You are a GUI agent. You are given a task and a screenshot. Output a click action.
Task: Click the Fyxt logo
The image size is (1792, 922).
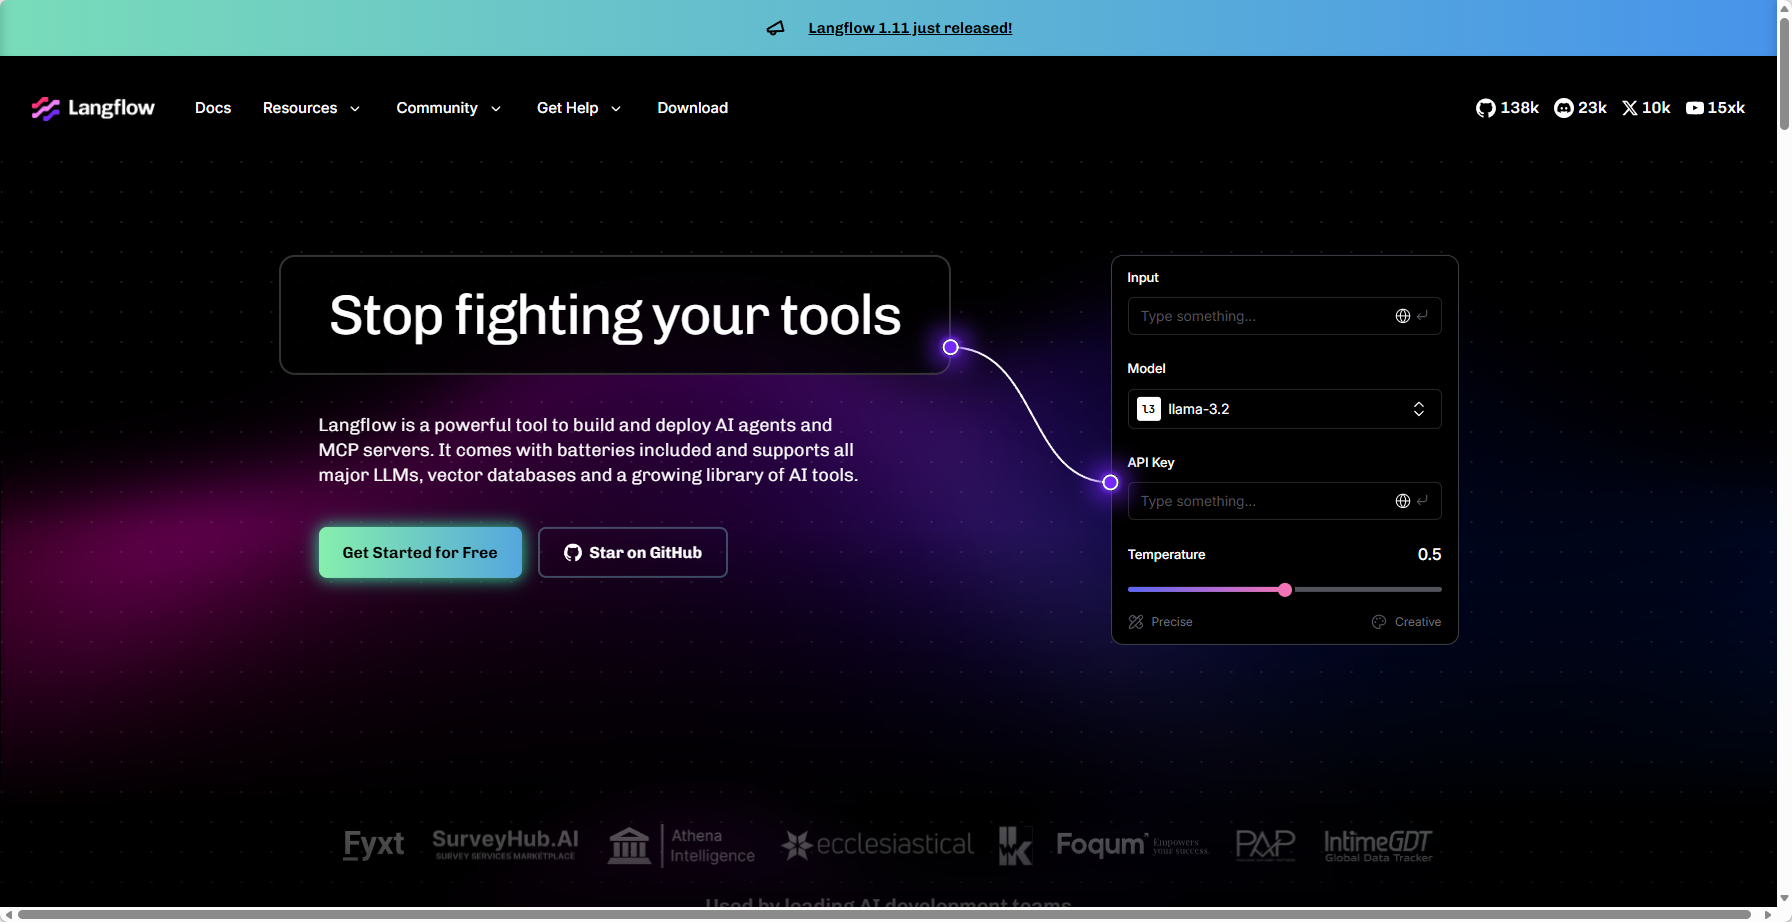374,845
